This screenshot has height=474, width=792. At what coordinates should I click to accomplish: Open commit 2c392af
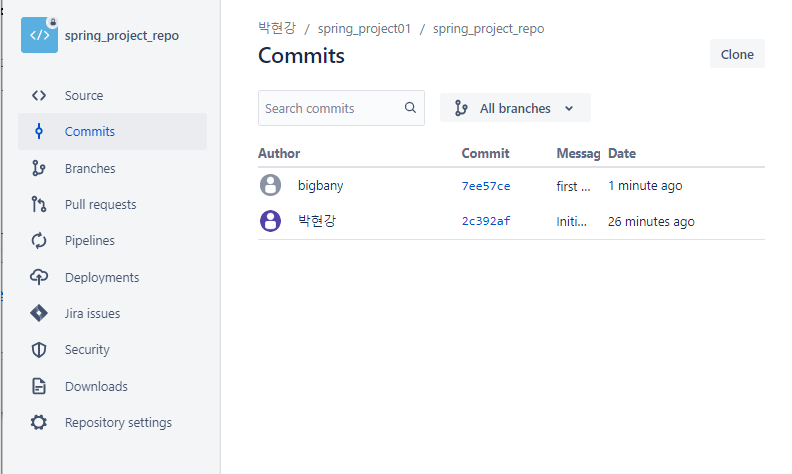point(486,221)
